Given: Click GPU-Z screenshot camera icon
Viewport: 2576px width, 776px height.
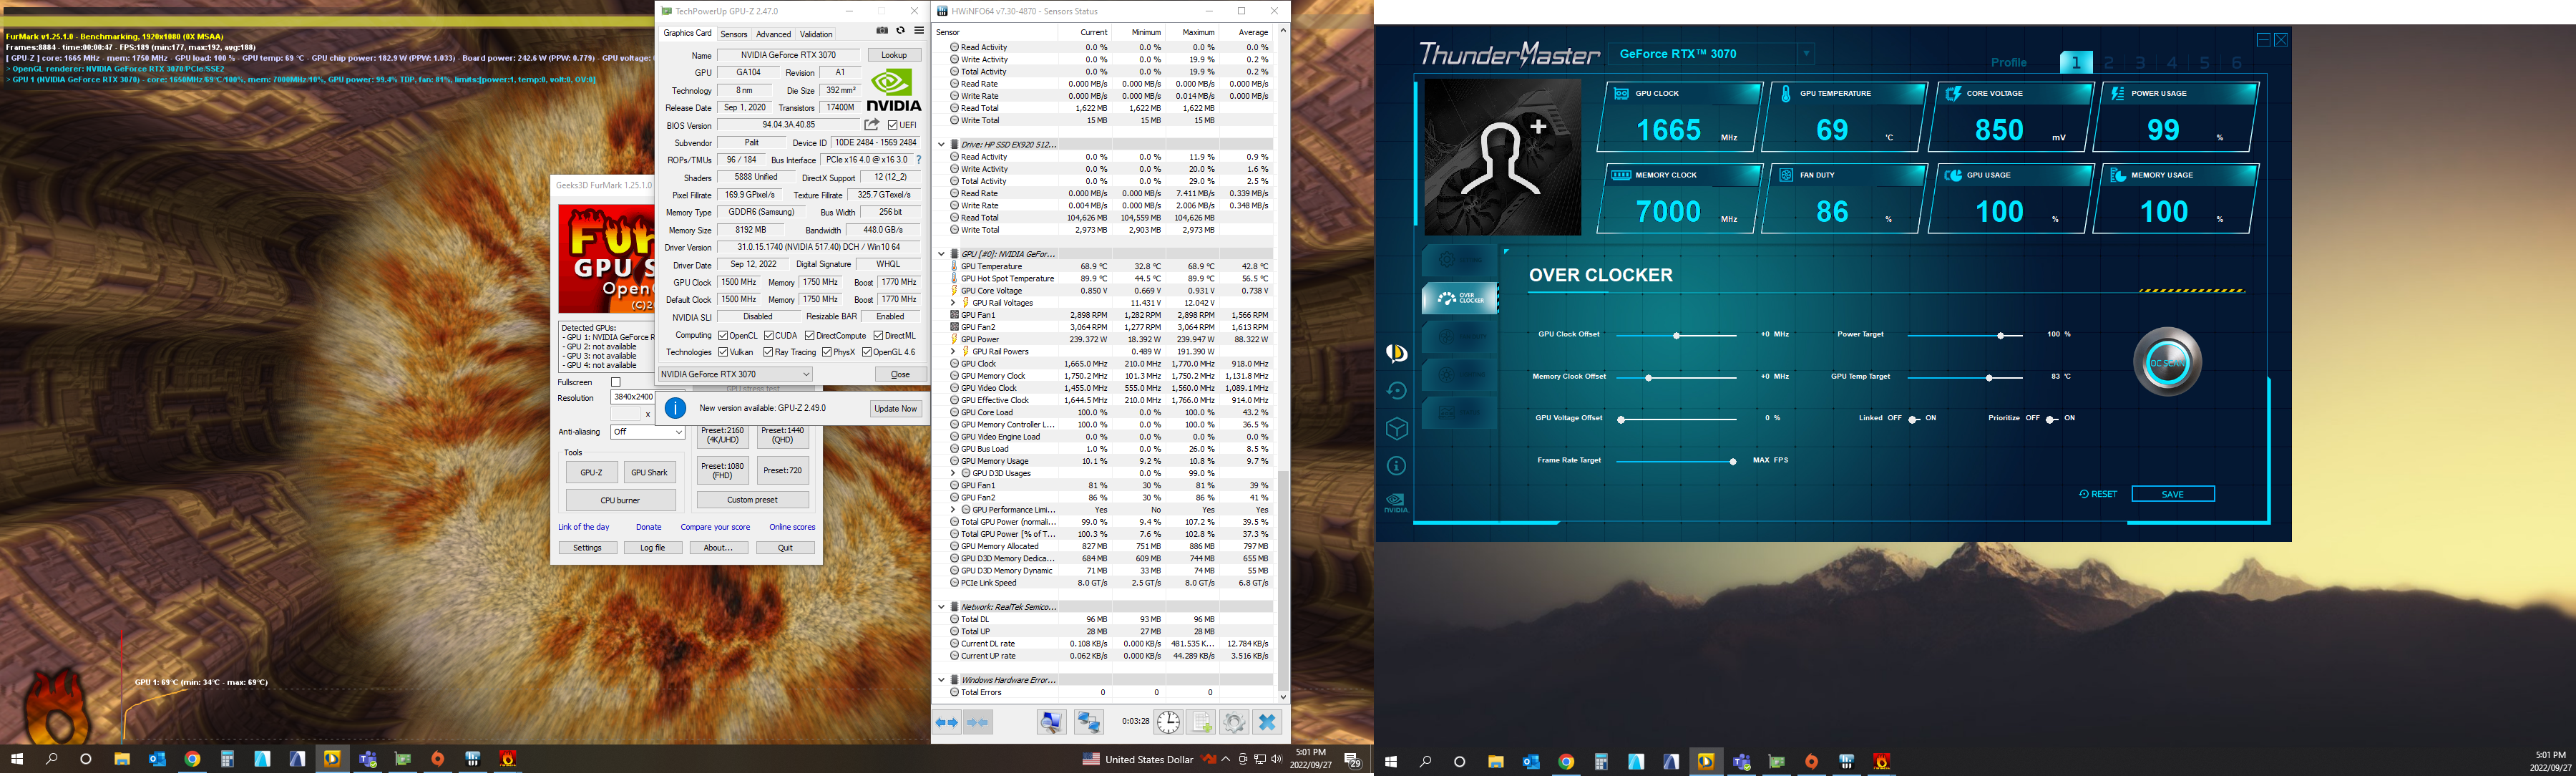Looking at the screenshot, I should [x=882, y=31].
